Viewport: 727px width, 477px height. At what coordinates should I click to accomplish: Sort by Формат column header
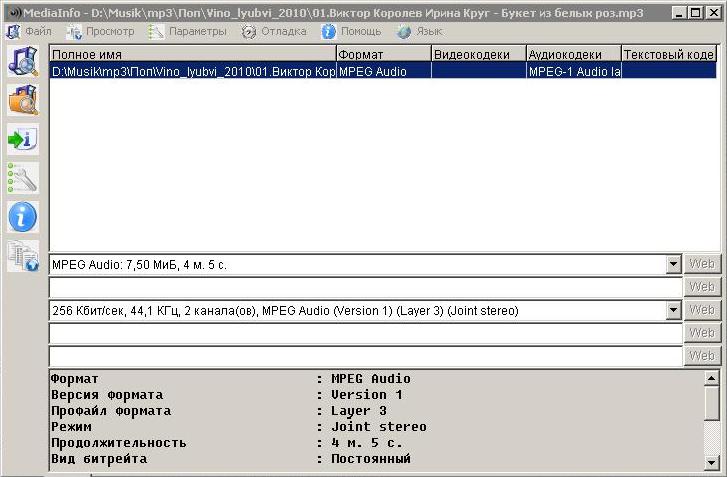(x=383, y=54)
